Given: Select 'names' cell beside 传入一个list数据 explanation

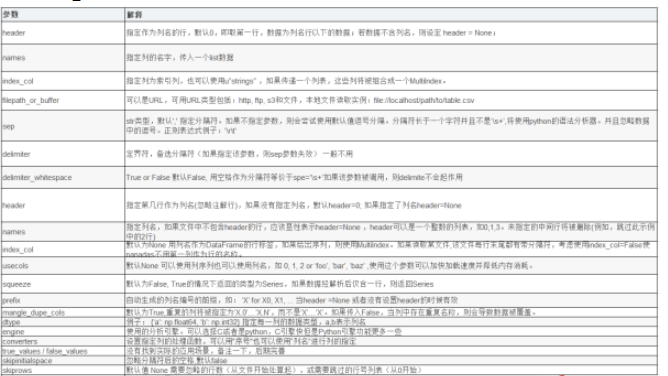Looking at the screenshot, I should click(63, 57).
